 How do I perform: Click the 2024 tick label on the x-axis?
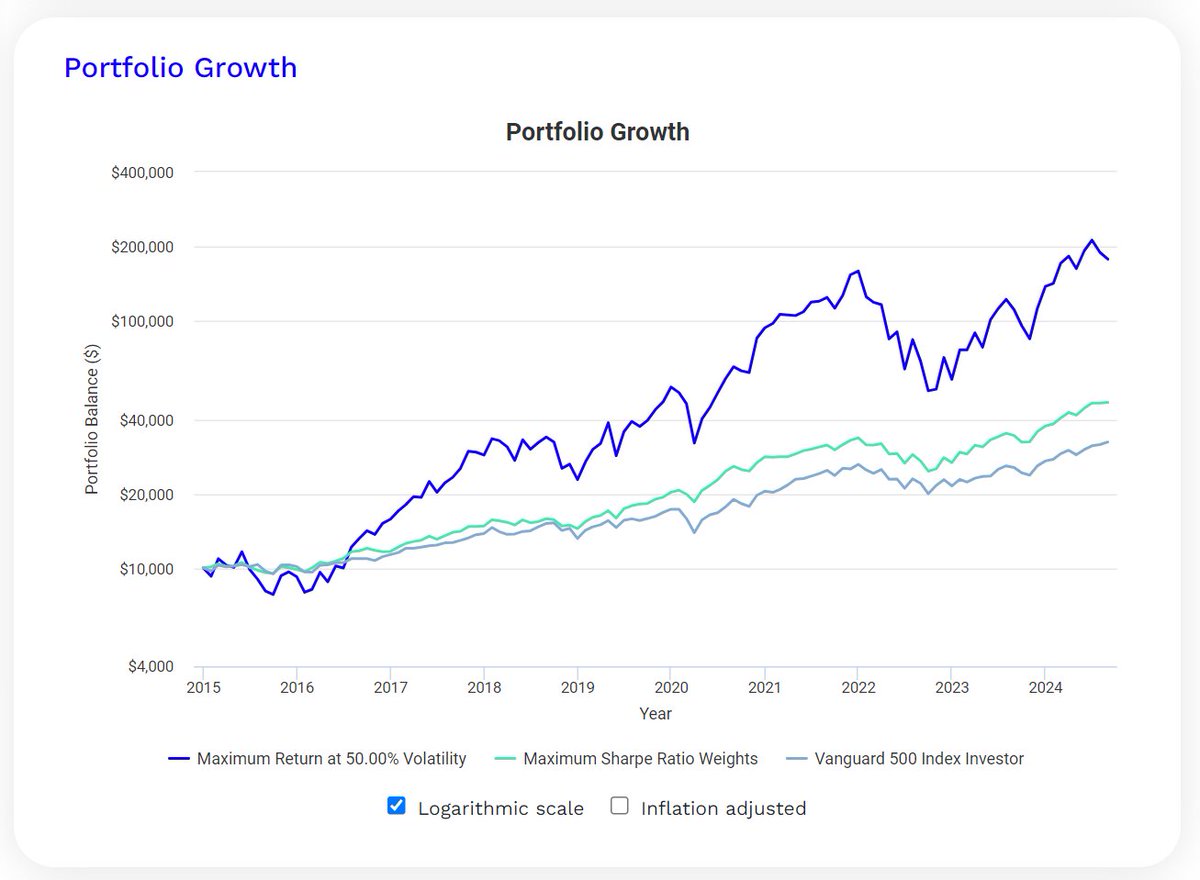pos(1044,687)
